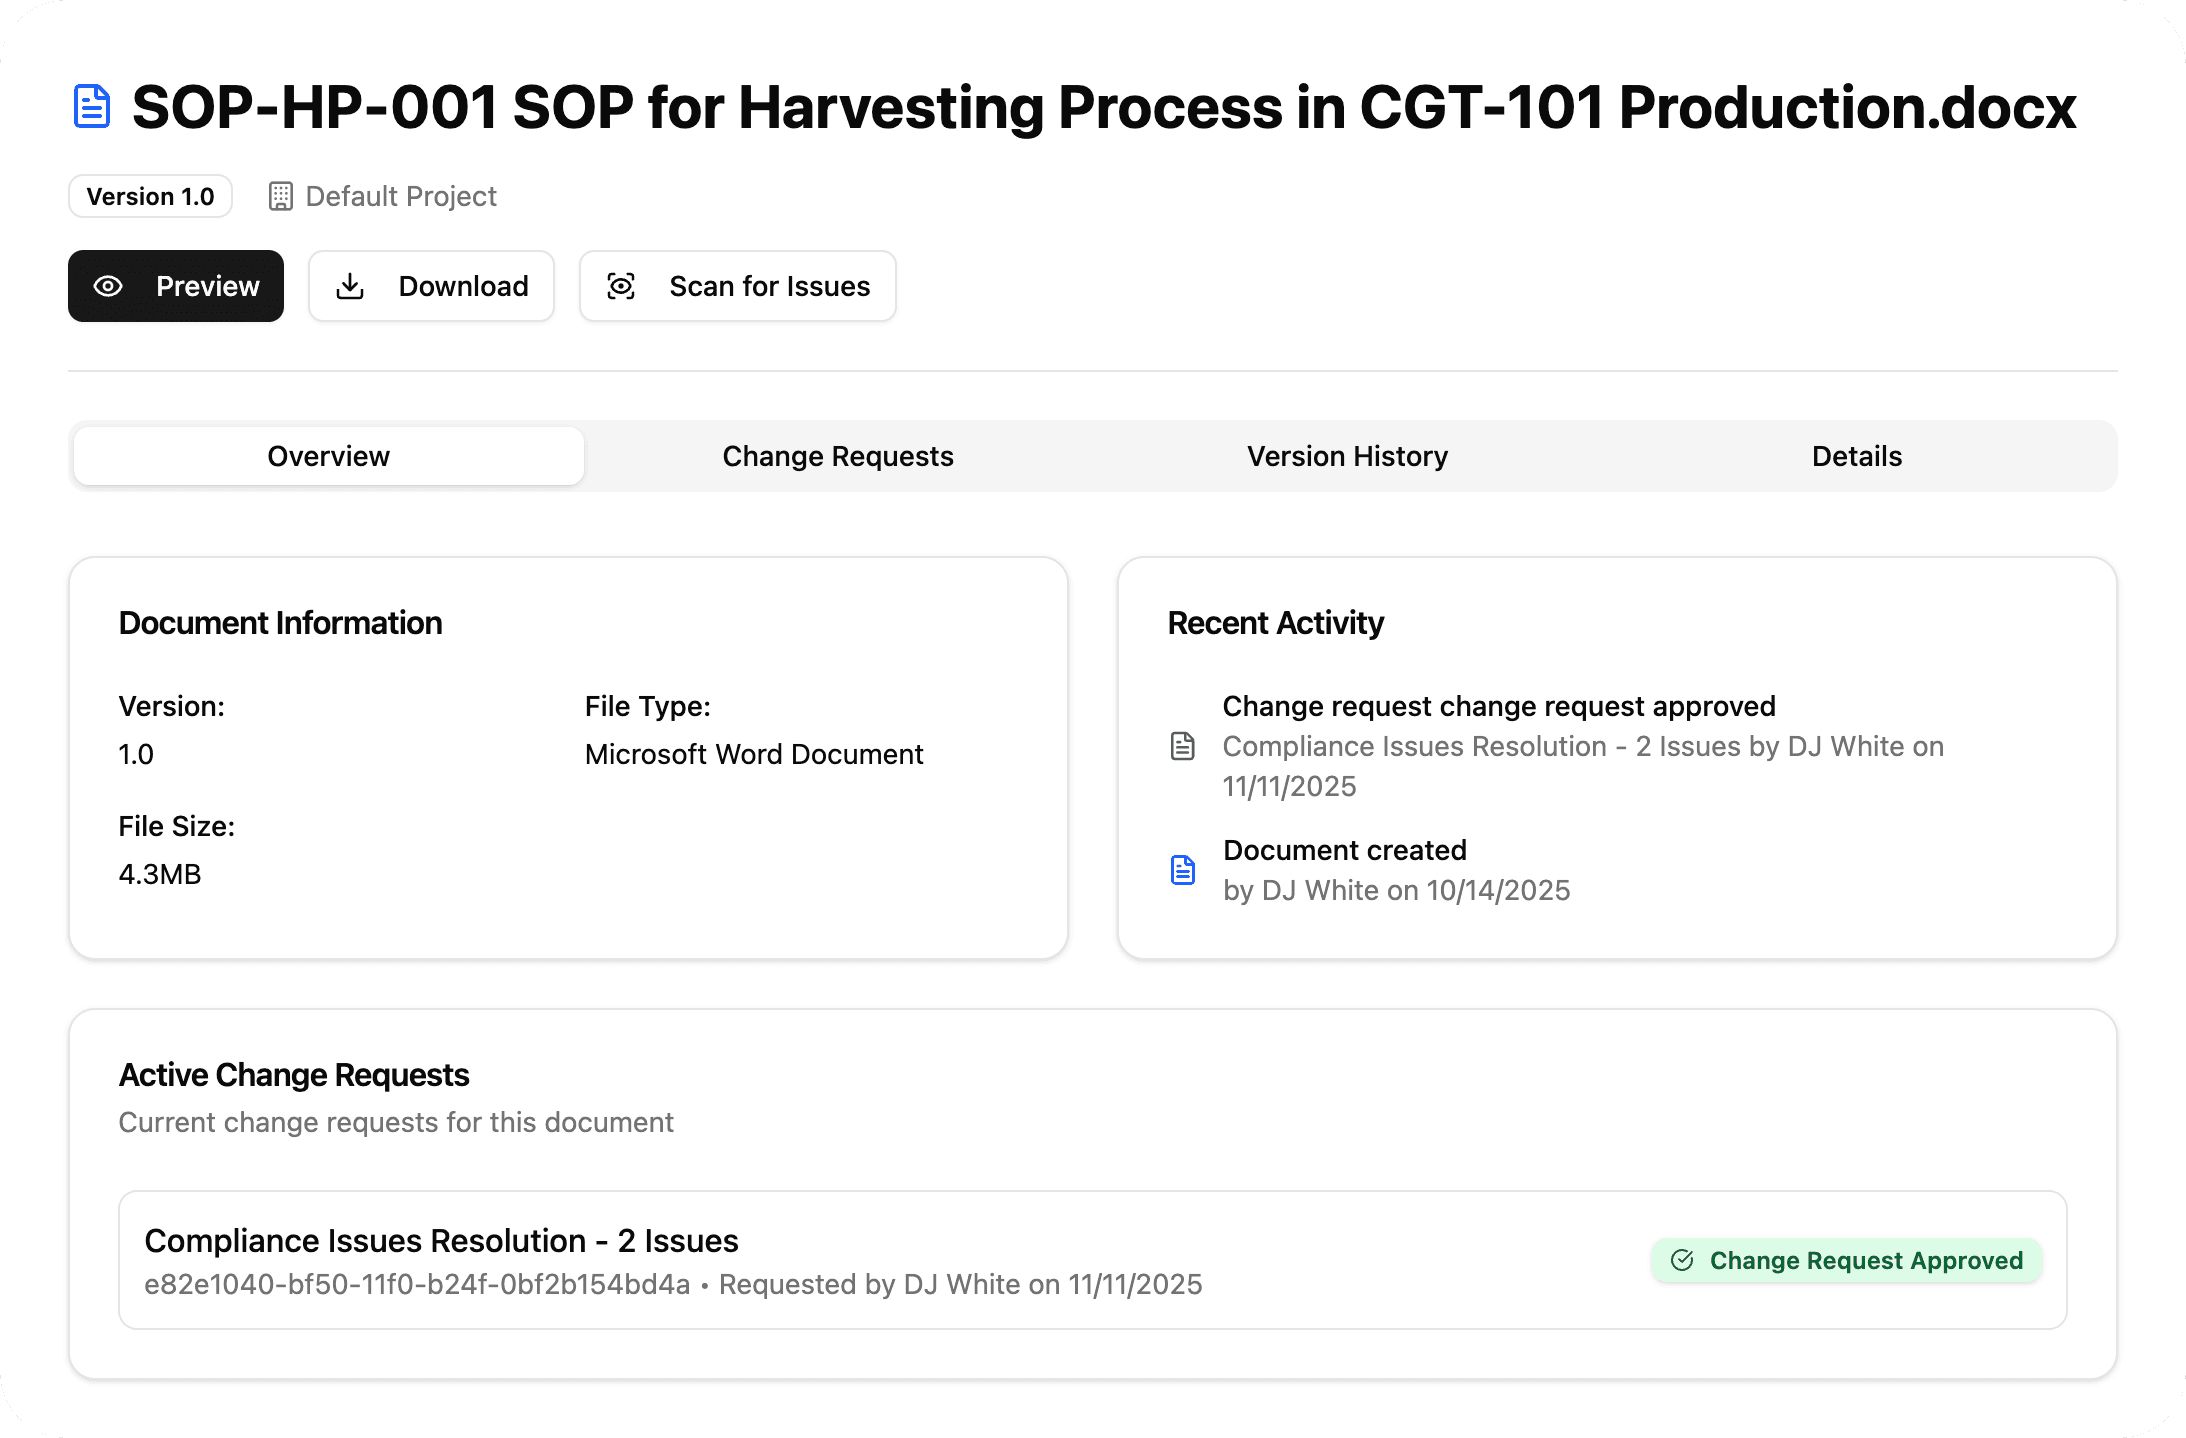2186x1438 pixels.
Task: Click the gray document icon in change request activity
Action: click(1183, 746)
